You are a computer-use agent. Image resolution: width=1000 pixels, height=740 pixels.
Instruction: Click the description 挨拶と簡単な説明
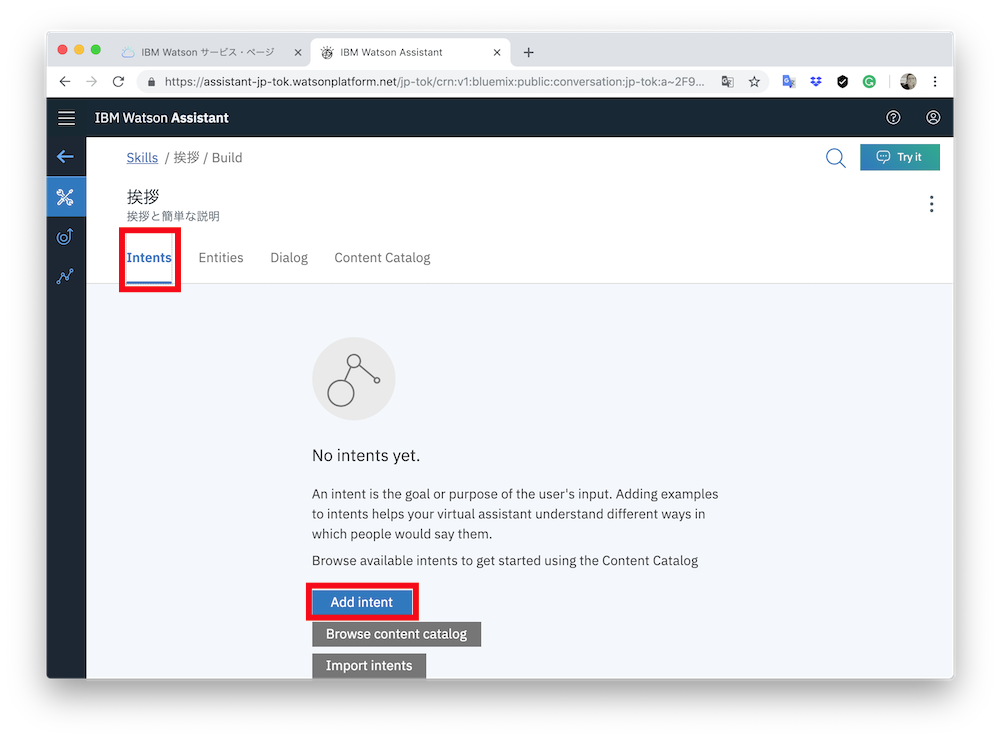pos(173,216)
